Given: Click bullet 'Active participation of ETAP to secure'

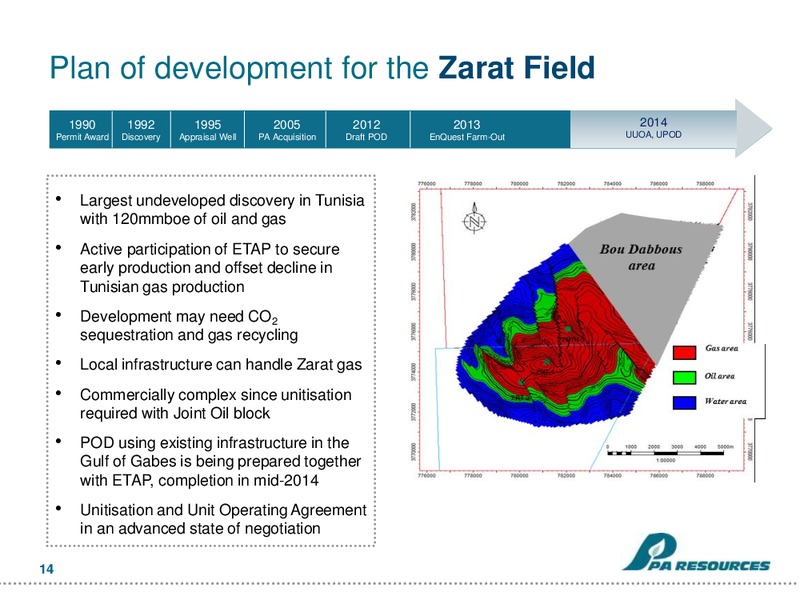Looking at the screenshot, I should [x=210, y=249].
